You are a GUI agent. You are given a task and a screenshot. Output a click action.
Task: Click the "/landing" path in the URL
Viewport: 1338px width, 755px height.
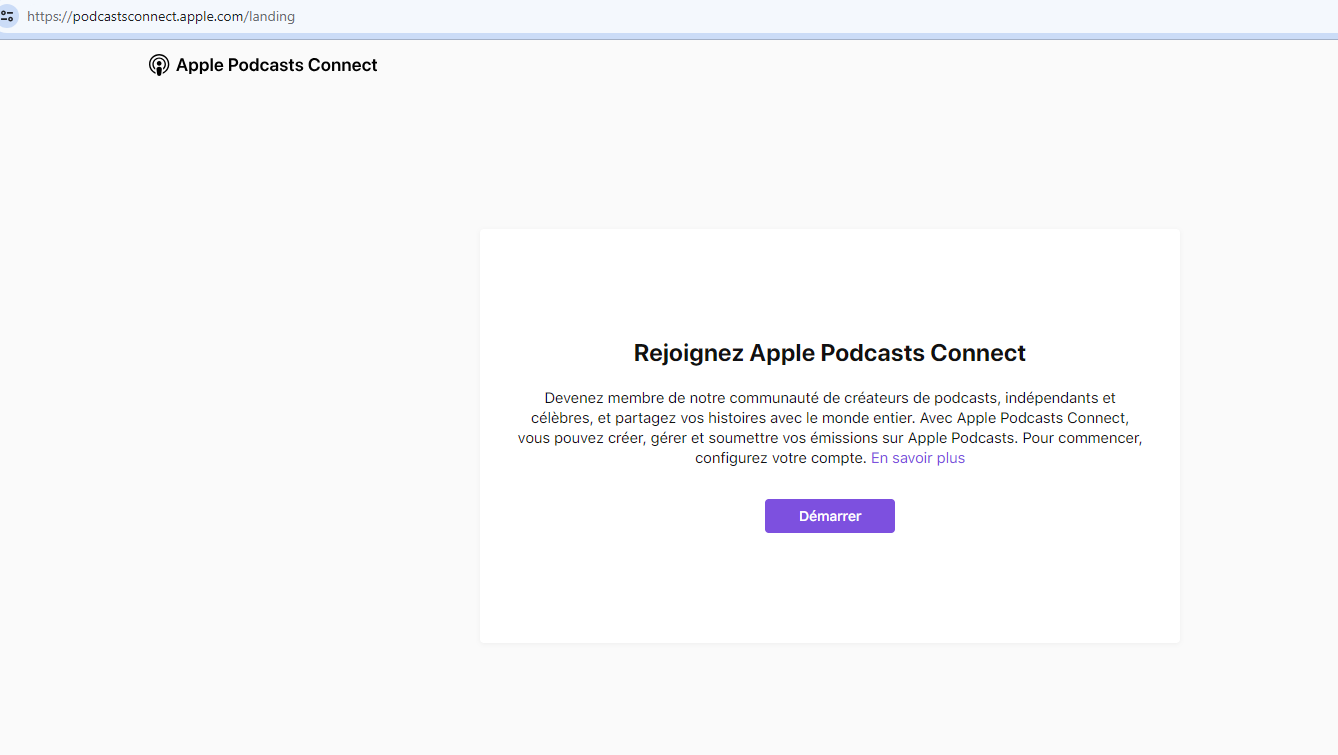tap(270, 17)
